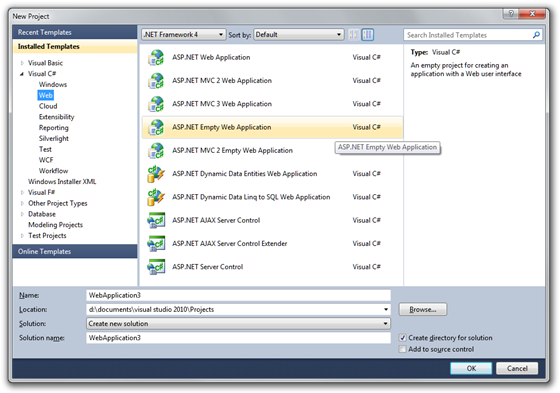The width and height of the screenshot is (560, 393).
Task: Select 'ASP.NET AJAX Server Control Extender' text
Action: pos(230,244)
